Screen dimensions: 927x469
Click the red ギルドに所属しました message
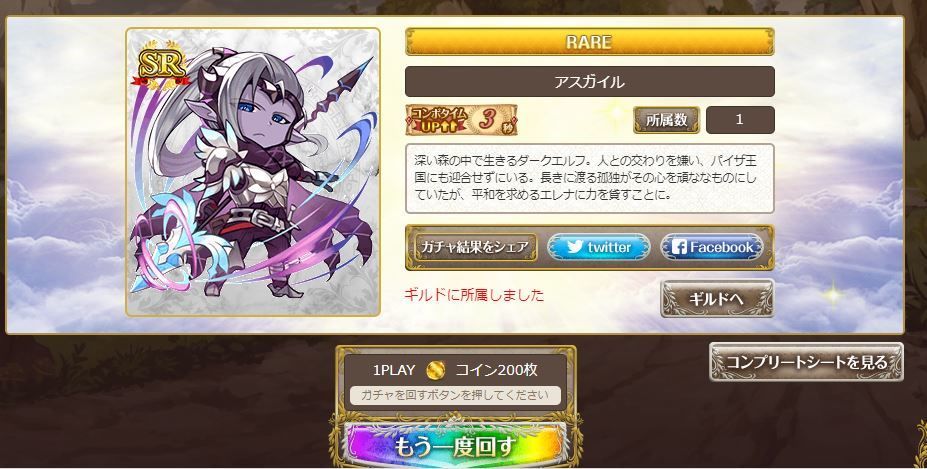474,295
